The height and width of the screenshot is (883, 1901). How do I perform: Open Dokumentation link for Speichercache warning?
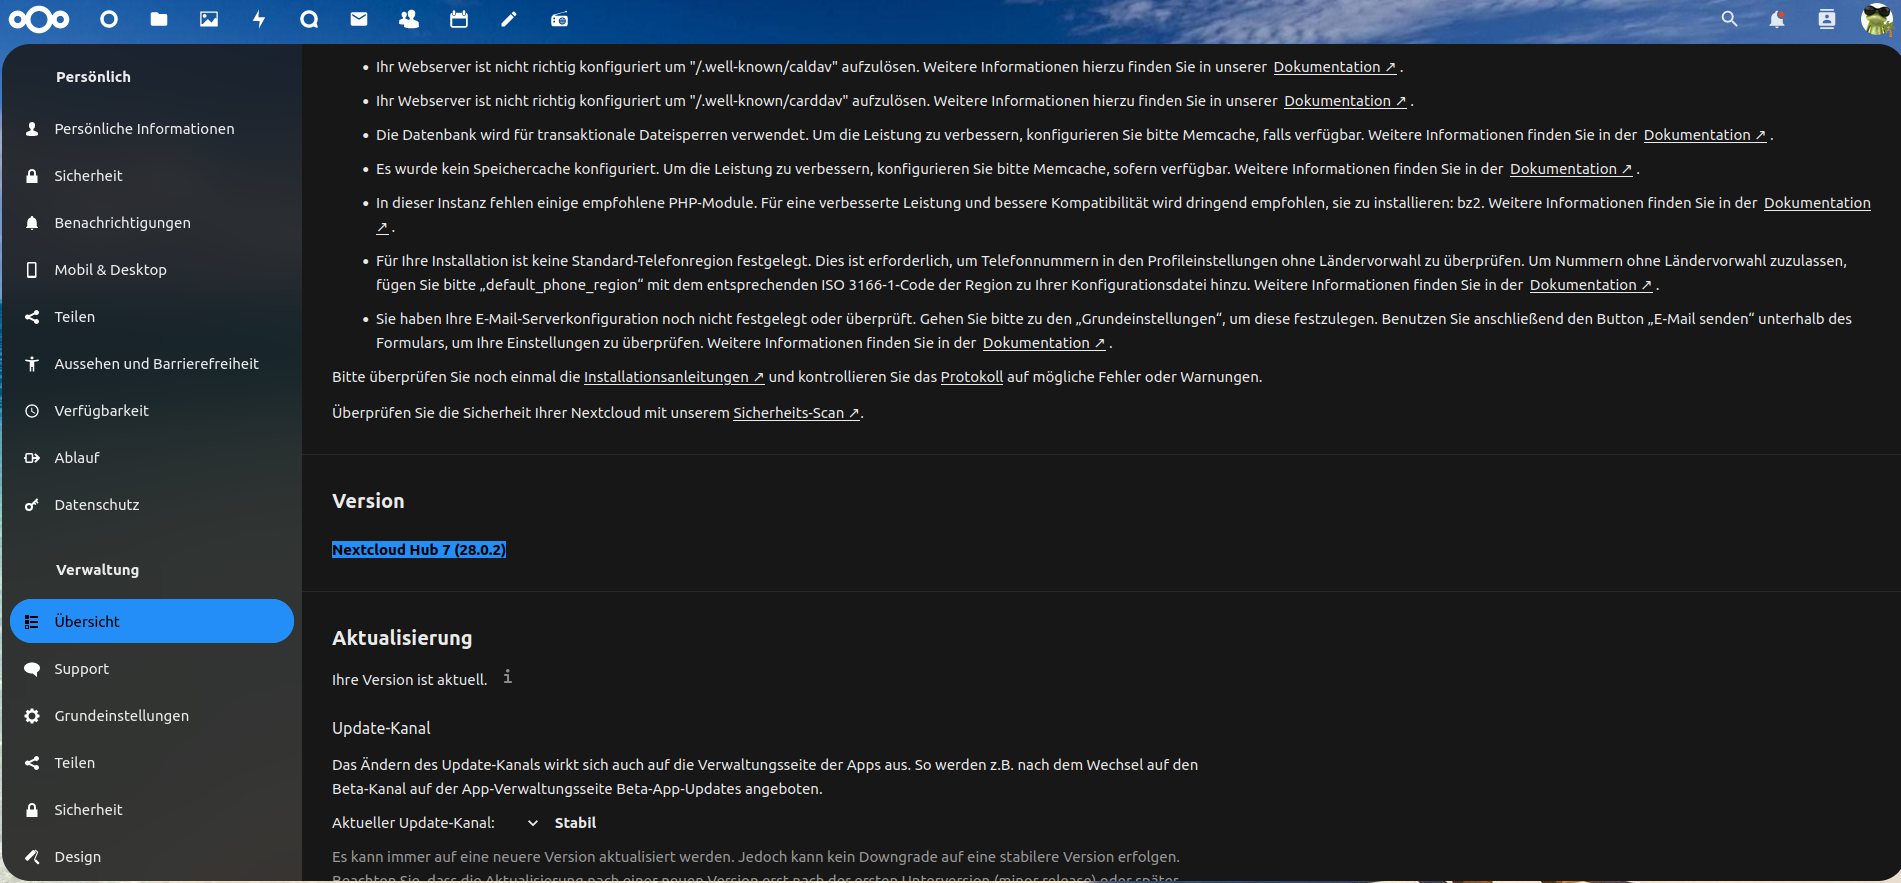pos(1571,169)
